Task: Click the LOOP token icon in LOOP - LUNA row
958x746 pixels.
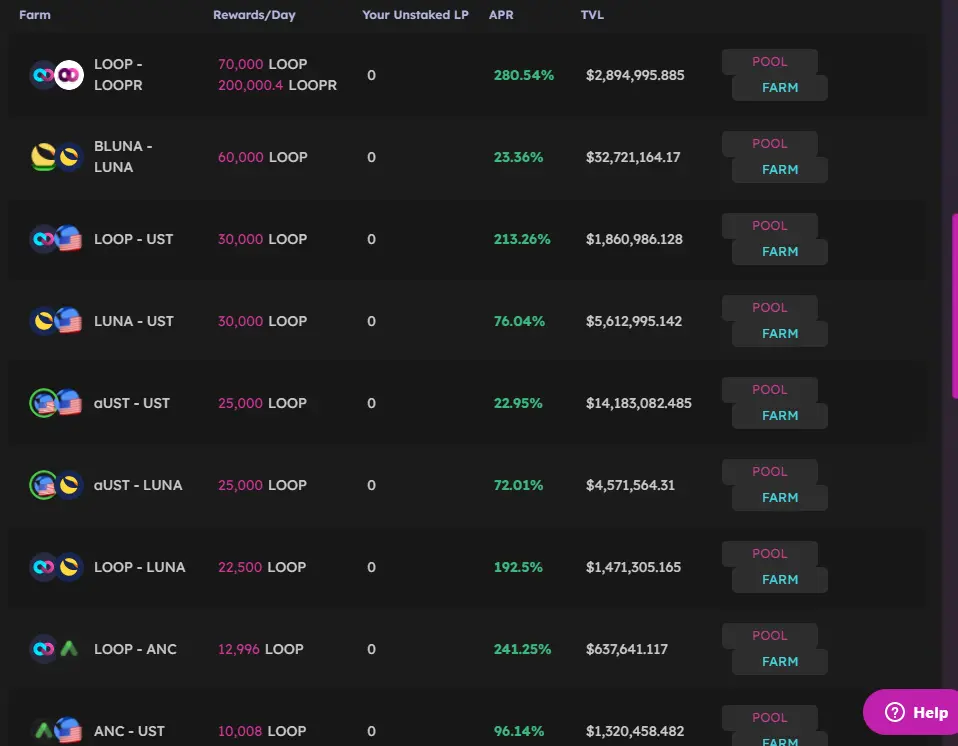Action: click(x=43, y=567)
